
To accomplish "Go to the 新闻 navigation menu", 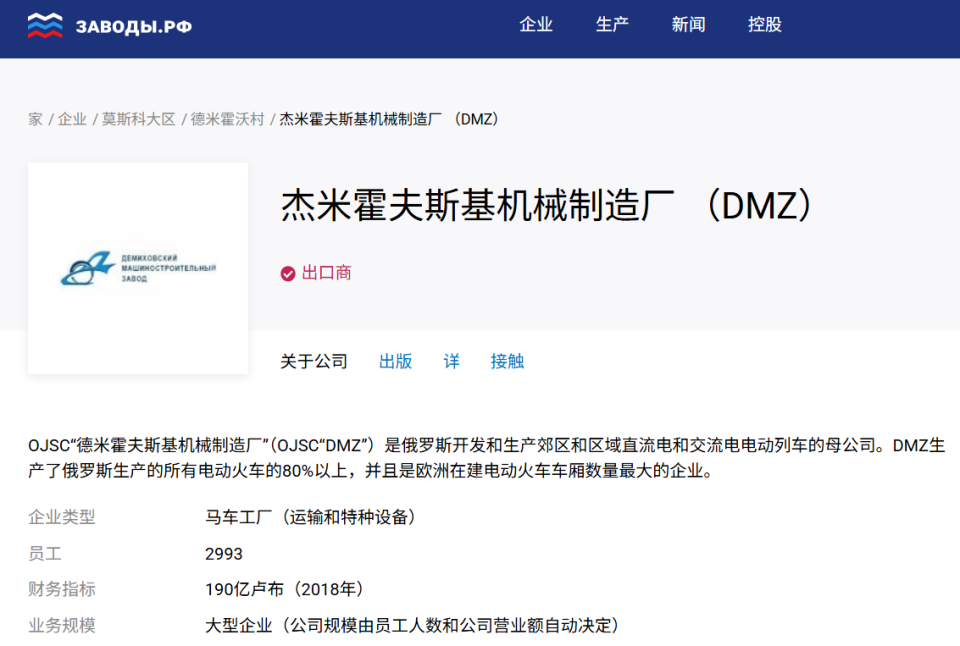I will click(x=688, y=24).
